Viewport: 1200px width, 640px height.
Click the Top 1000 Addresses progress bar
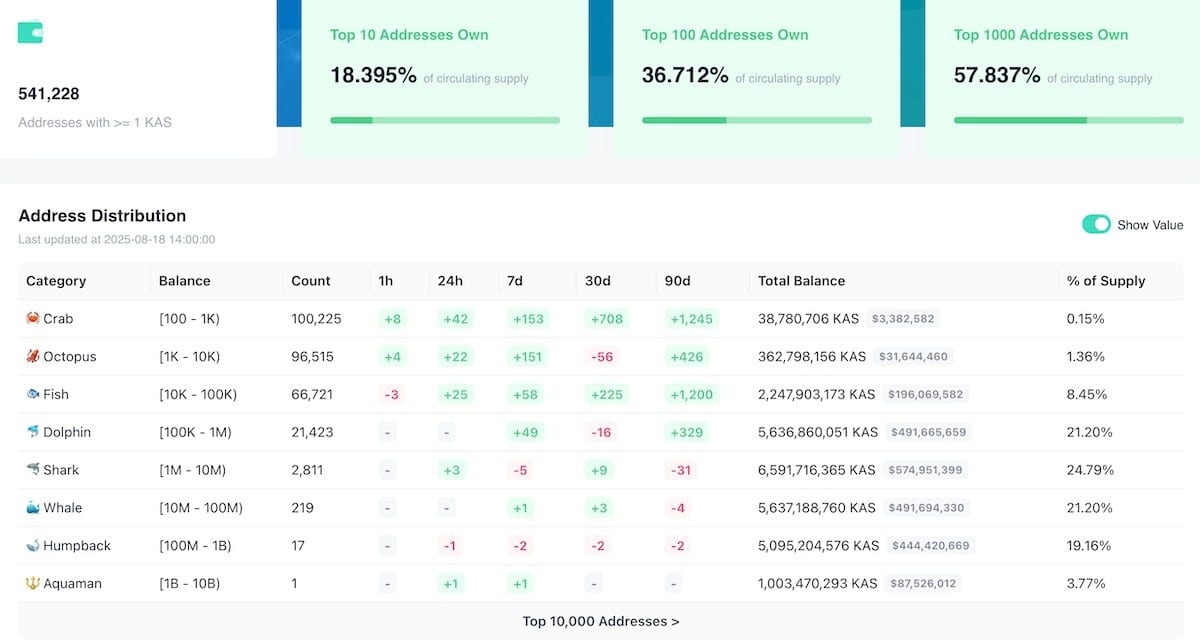1068,120
